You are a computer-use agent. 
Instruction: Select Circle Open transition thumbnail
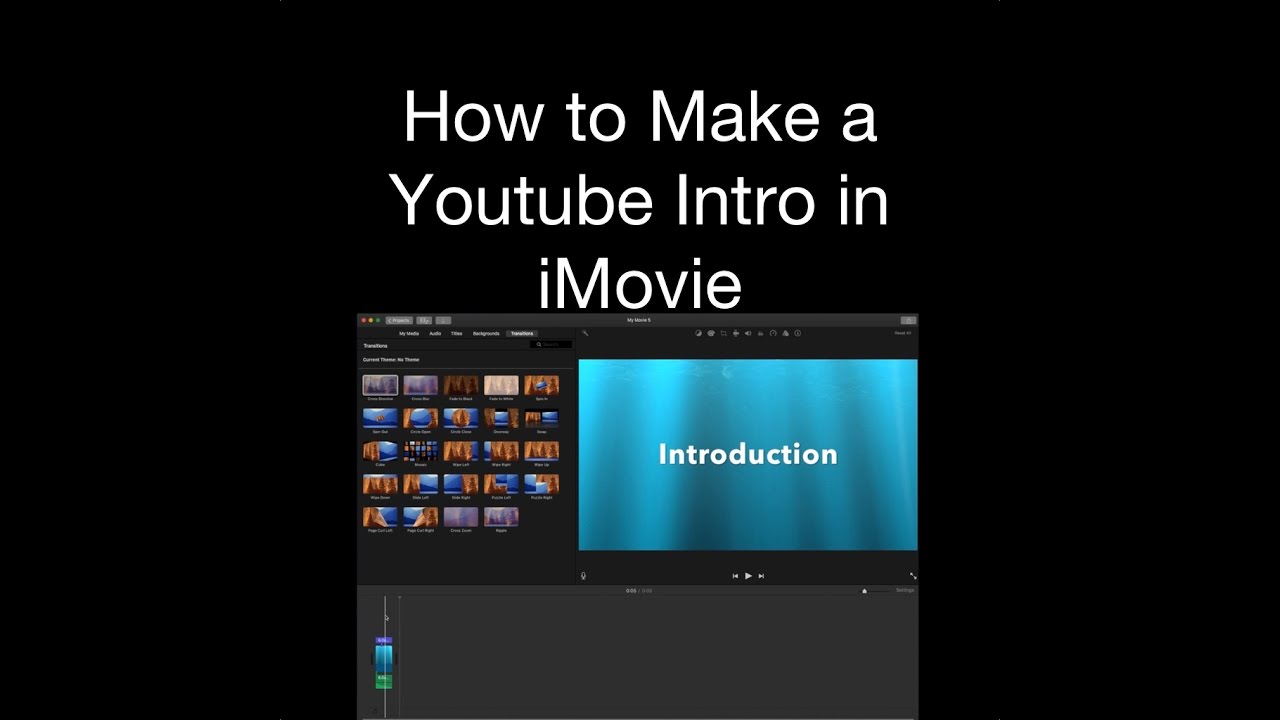click(x=420, y=418)
